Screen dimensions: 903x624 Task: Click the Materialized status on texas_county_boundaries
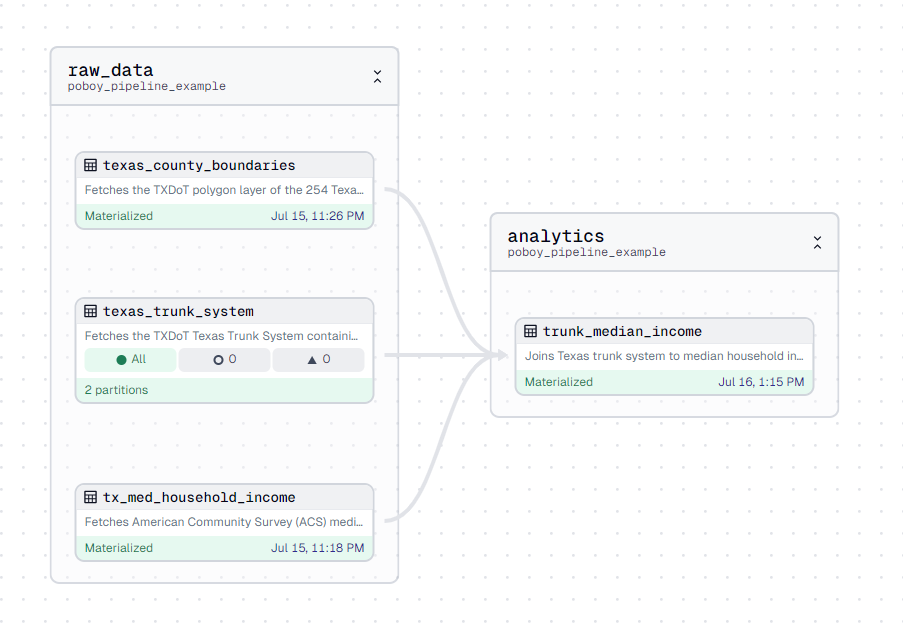[119, 215]
